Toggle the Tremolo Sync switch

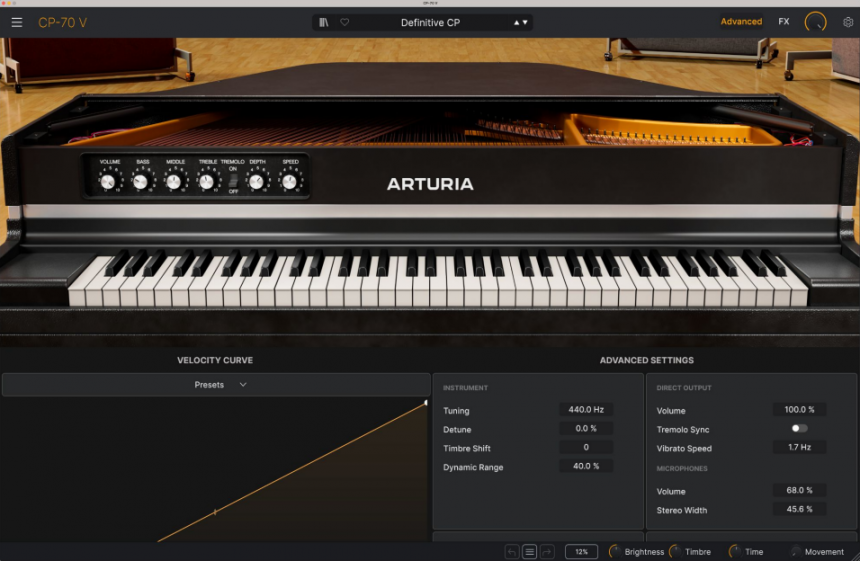pos(799,428)
